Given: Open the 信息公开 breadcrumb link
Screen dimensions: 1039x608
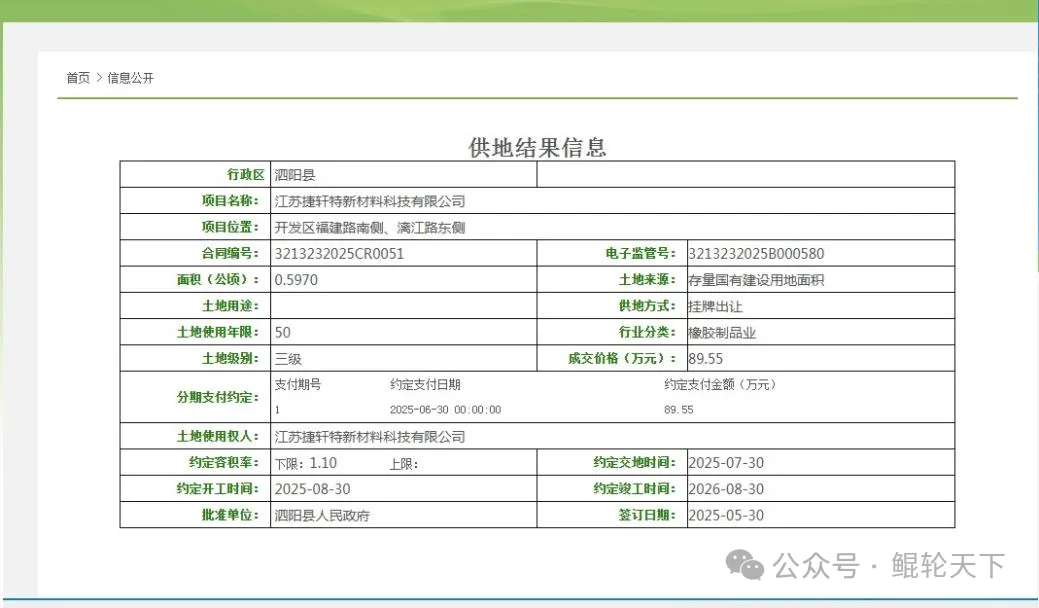Looking at the screenshot, I should tap(131, 78).
